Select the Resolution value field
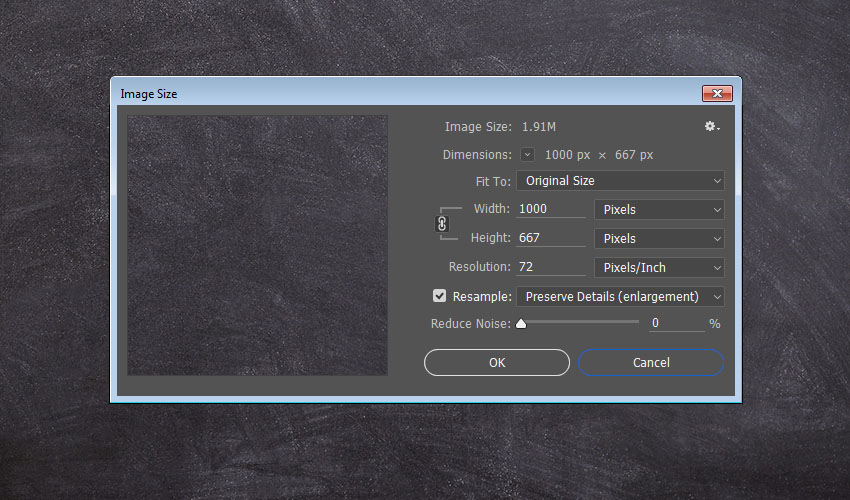The image size is (850, 500). pyautogui.click(x=551, y=268)
